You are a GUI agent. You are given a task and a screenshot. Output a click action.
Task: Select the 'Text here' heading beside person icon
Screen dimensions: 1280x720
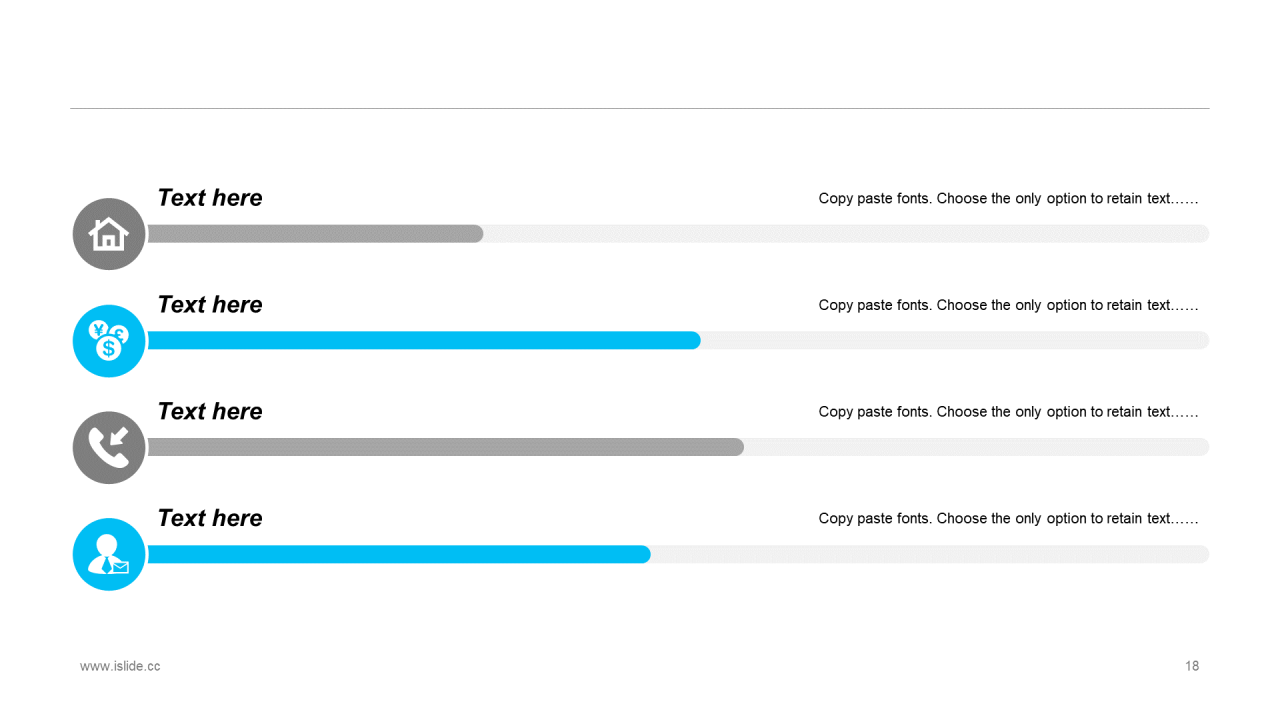point(210,518)
